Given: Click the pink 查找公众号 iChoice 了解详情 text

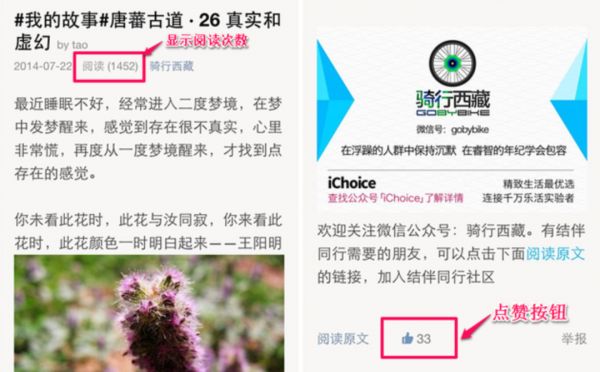Looking at the screenshot, I should [x=395, y=198].
